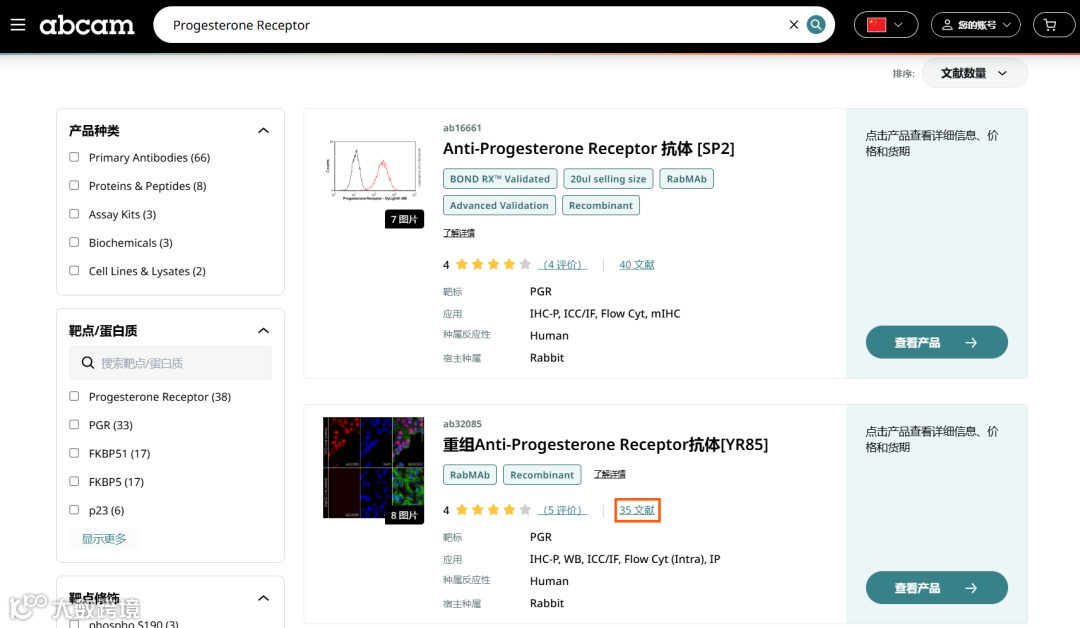Open the 40 文献 publications link
This screenshot has width=1080, height=628.
click(636, 264)
